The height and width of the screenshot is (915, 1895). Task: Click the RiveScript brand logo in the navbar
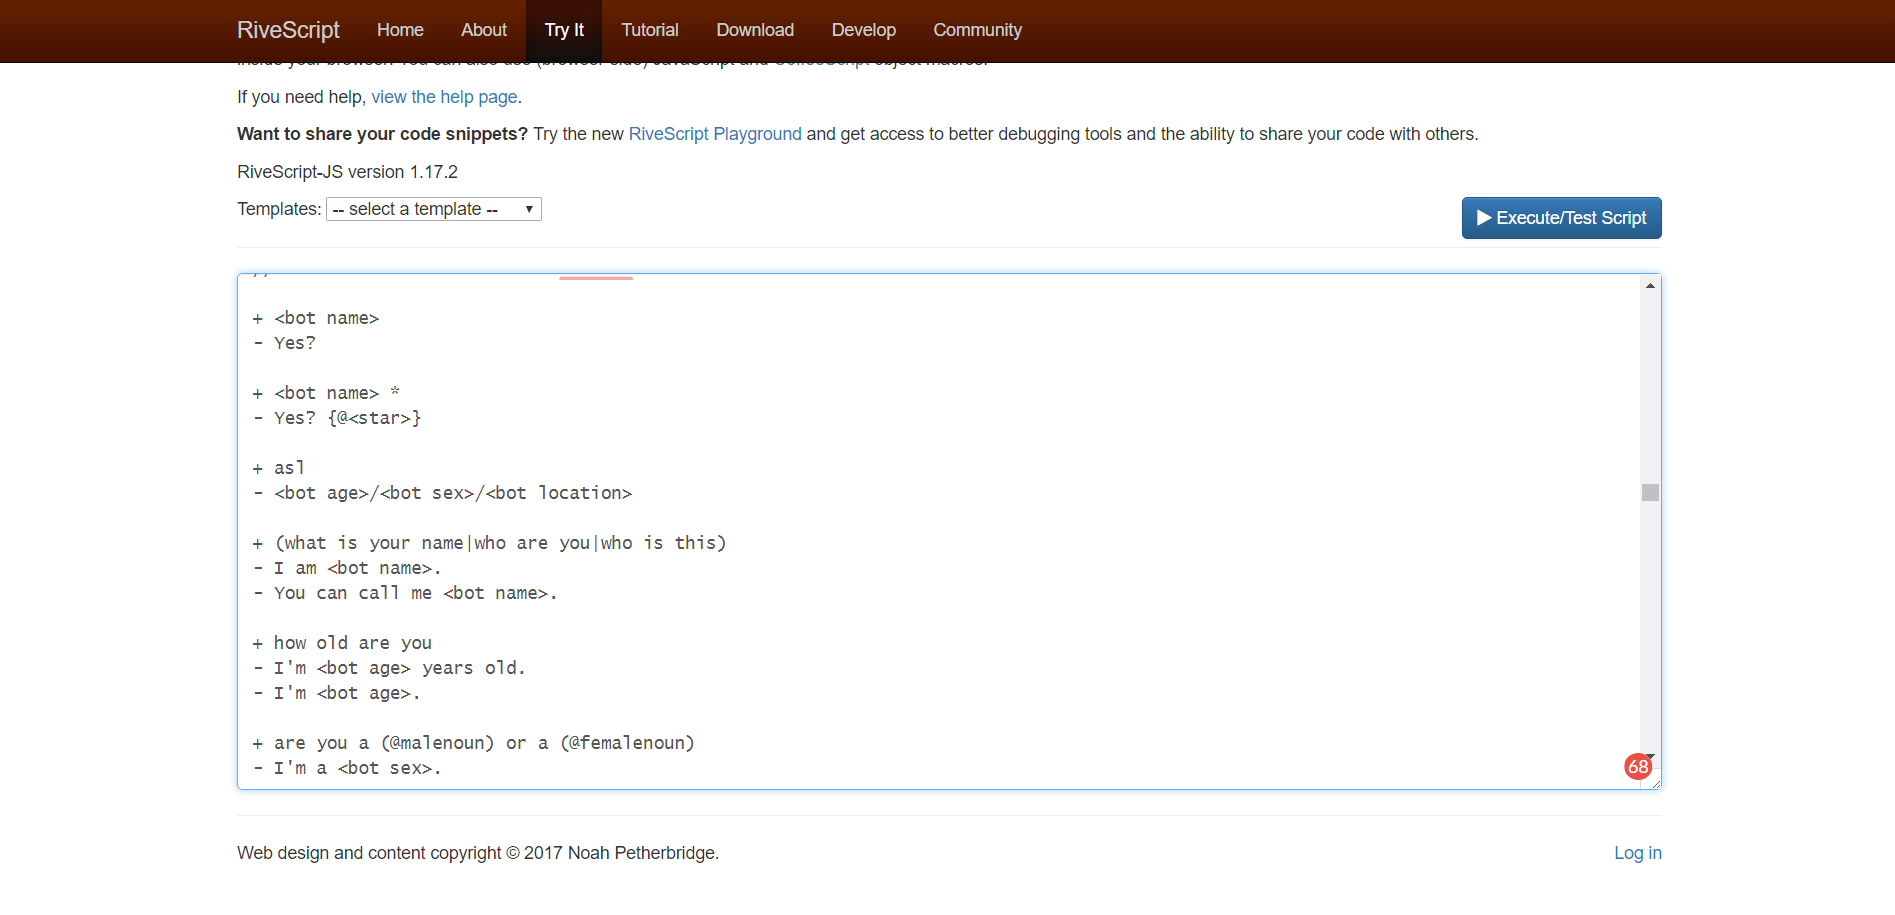(287, 29)
